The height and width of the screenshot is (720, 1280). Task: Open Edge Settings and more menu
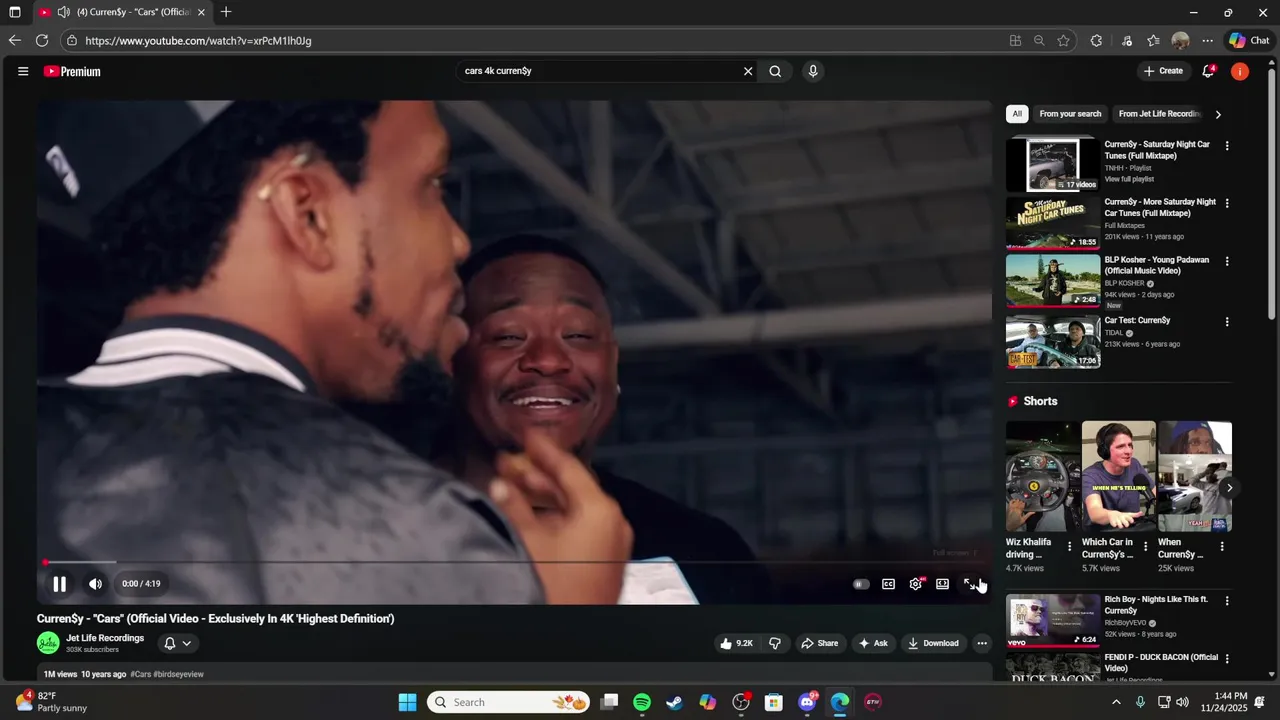[x=1208, y=41]
